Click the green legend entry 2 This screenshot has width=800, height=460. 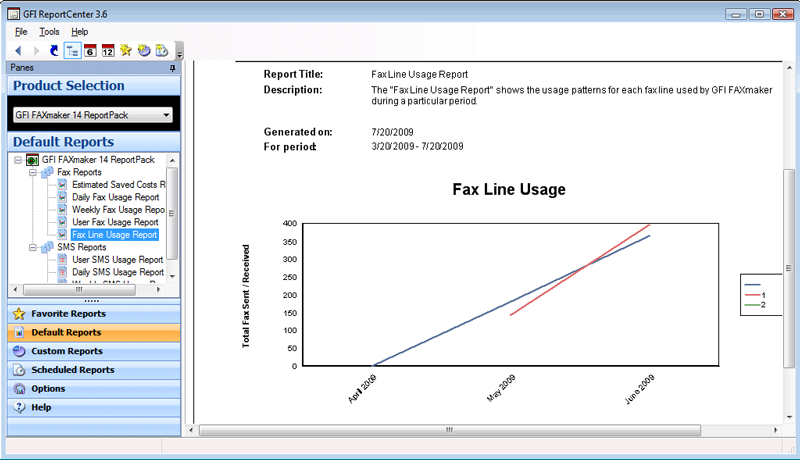[755, 305]
